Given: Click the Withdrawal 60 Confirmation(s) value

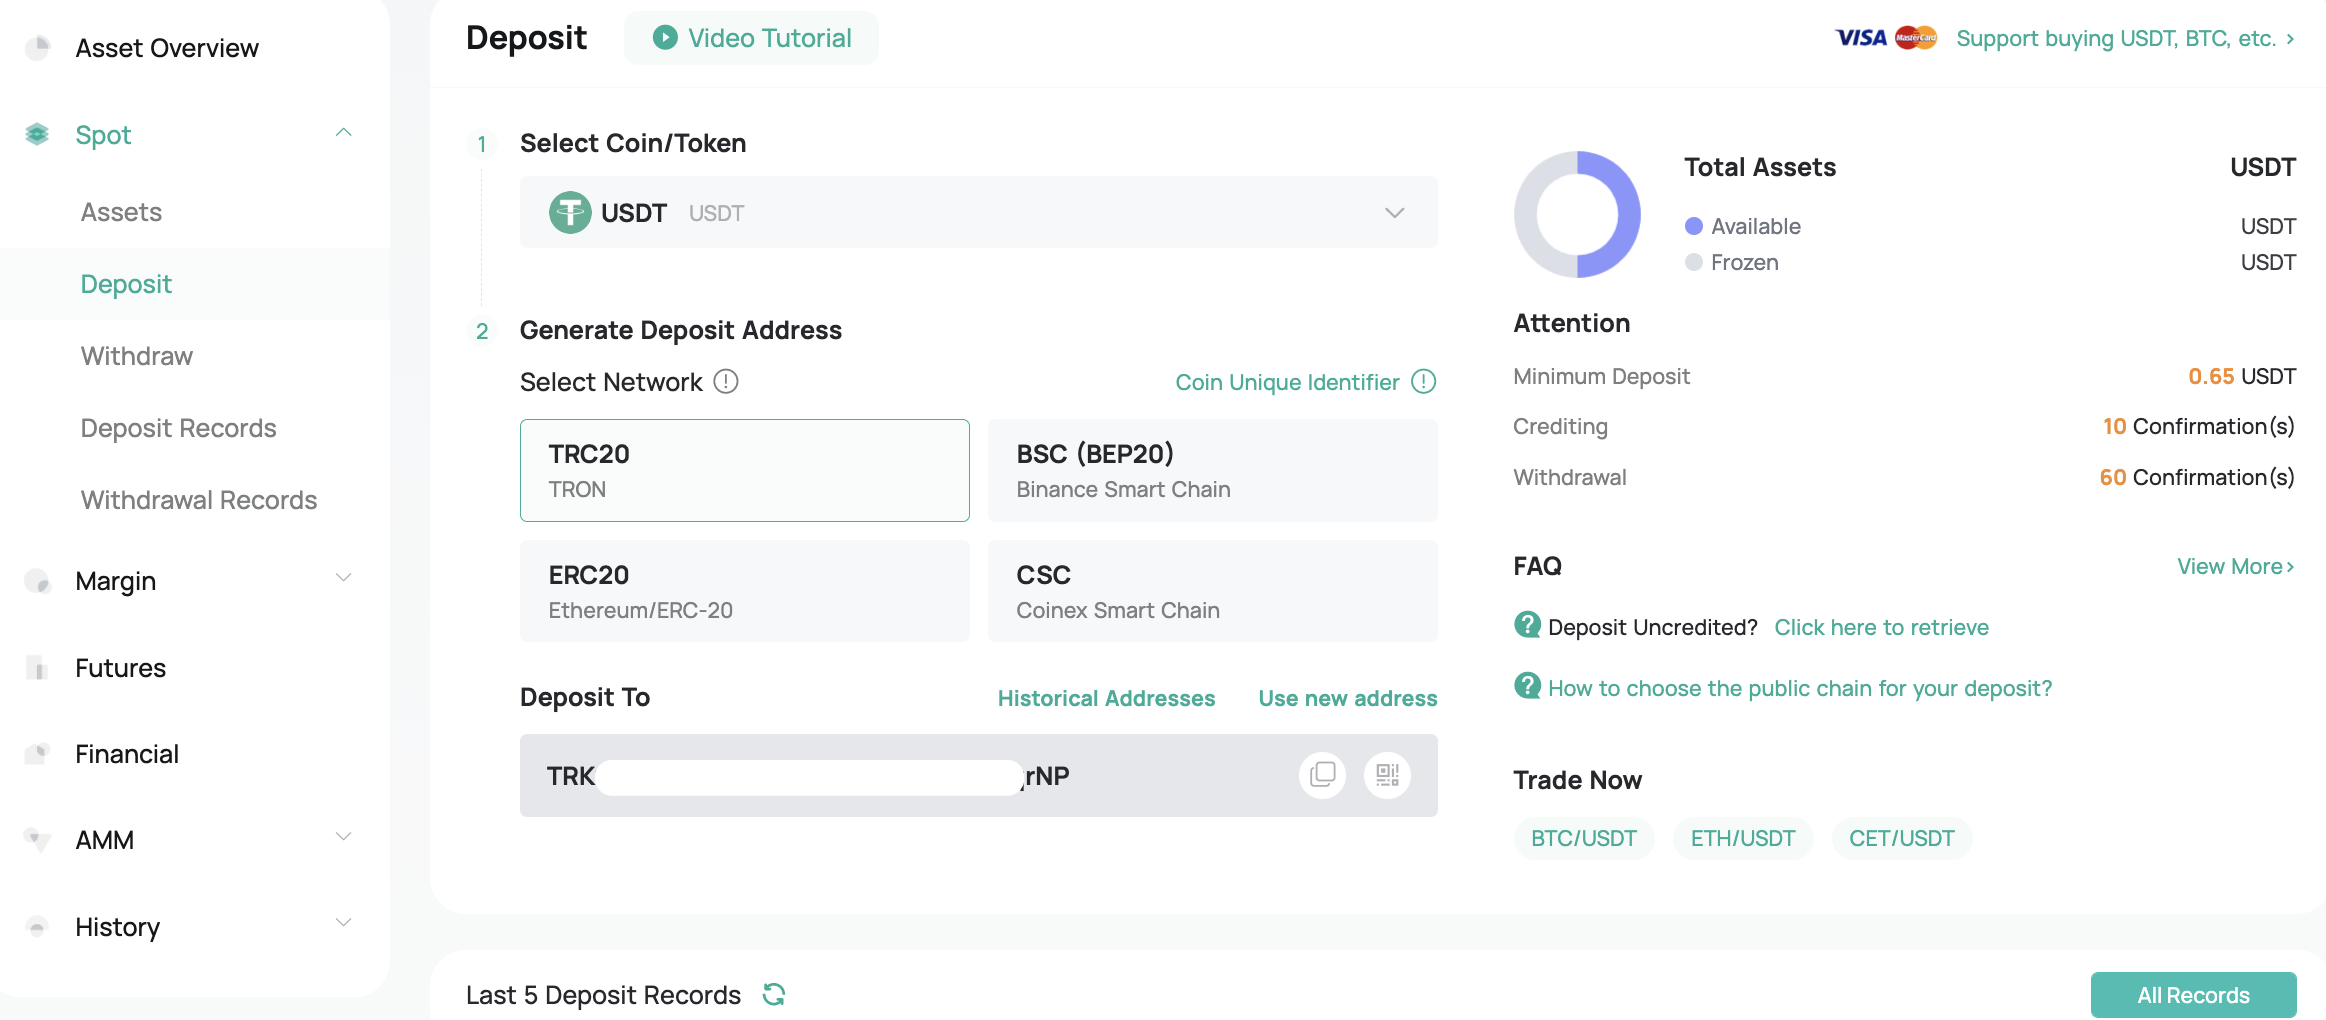Looking at the screenshot, I should pos(2197,477).
